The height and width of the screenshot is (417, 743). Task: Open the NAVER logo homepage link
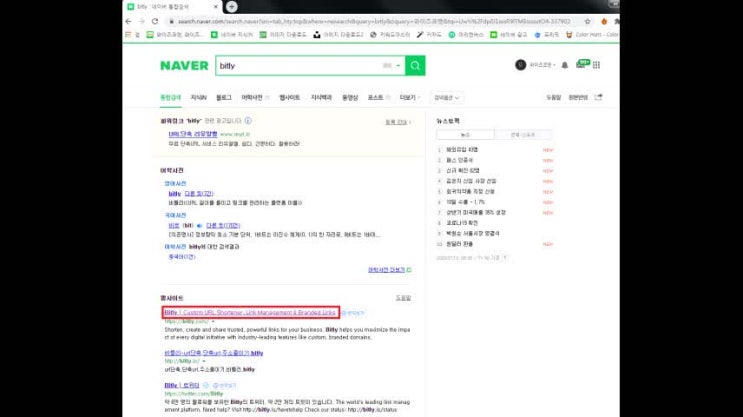click(x=184, y=65)
